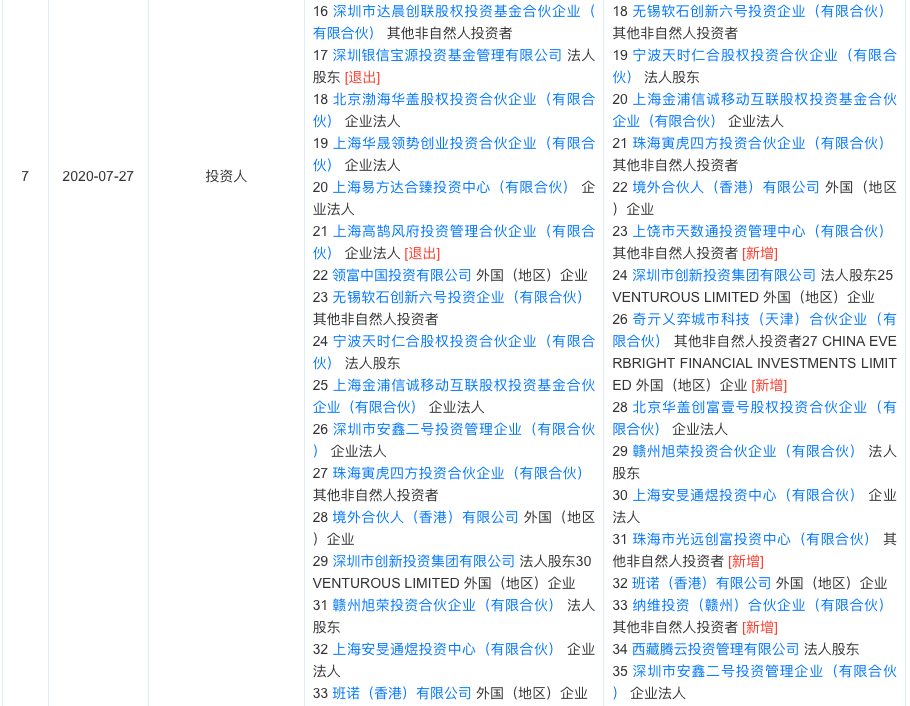This screenshot has width=910, height=706.
Task: Click the item 27 珠海寅虎四方投资合伙企业 link
Action: click(458, 474)
